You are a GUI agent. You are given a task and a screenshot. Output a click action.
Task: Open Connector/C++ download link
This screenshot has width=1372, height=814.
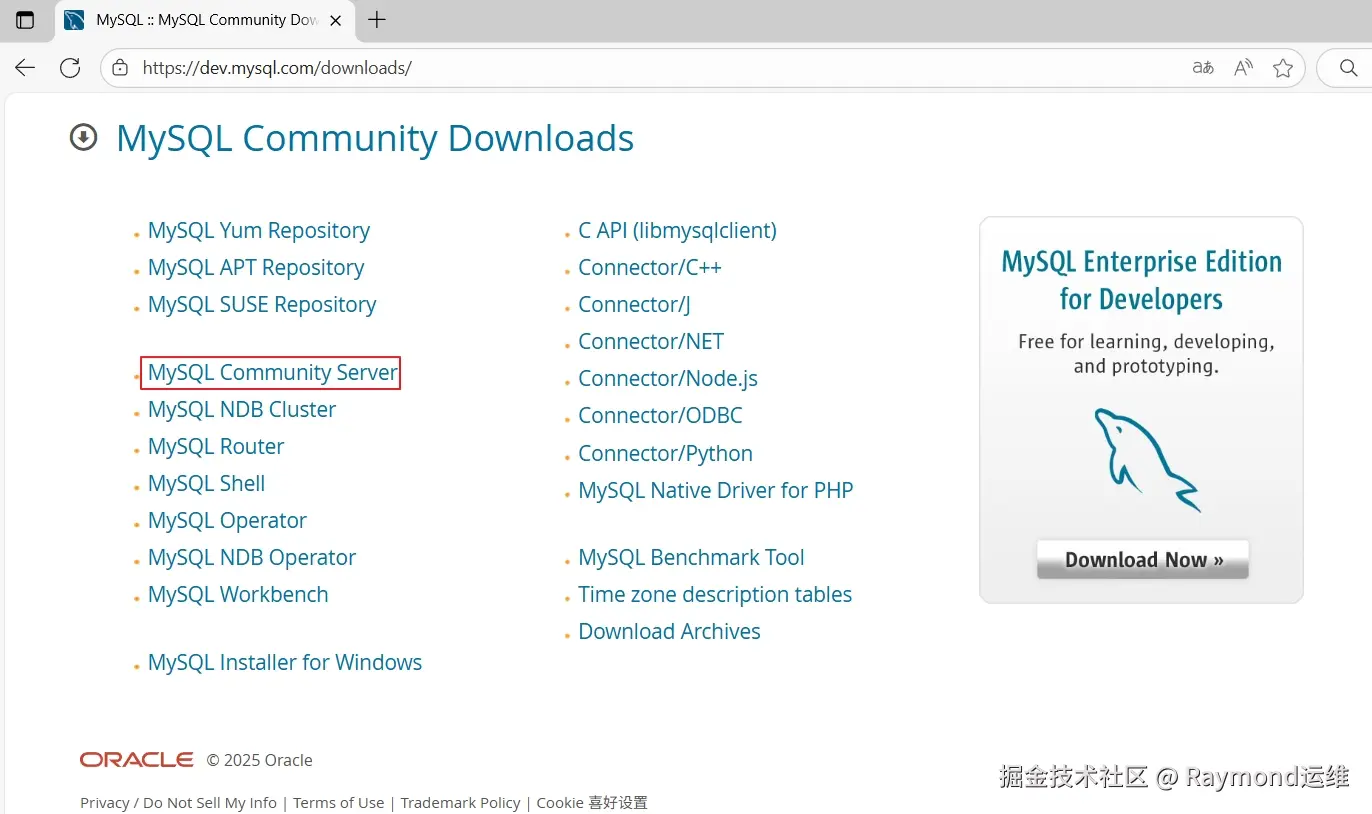(x=650, y=268)
